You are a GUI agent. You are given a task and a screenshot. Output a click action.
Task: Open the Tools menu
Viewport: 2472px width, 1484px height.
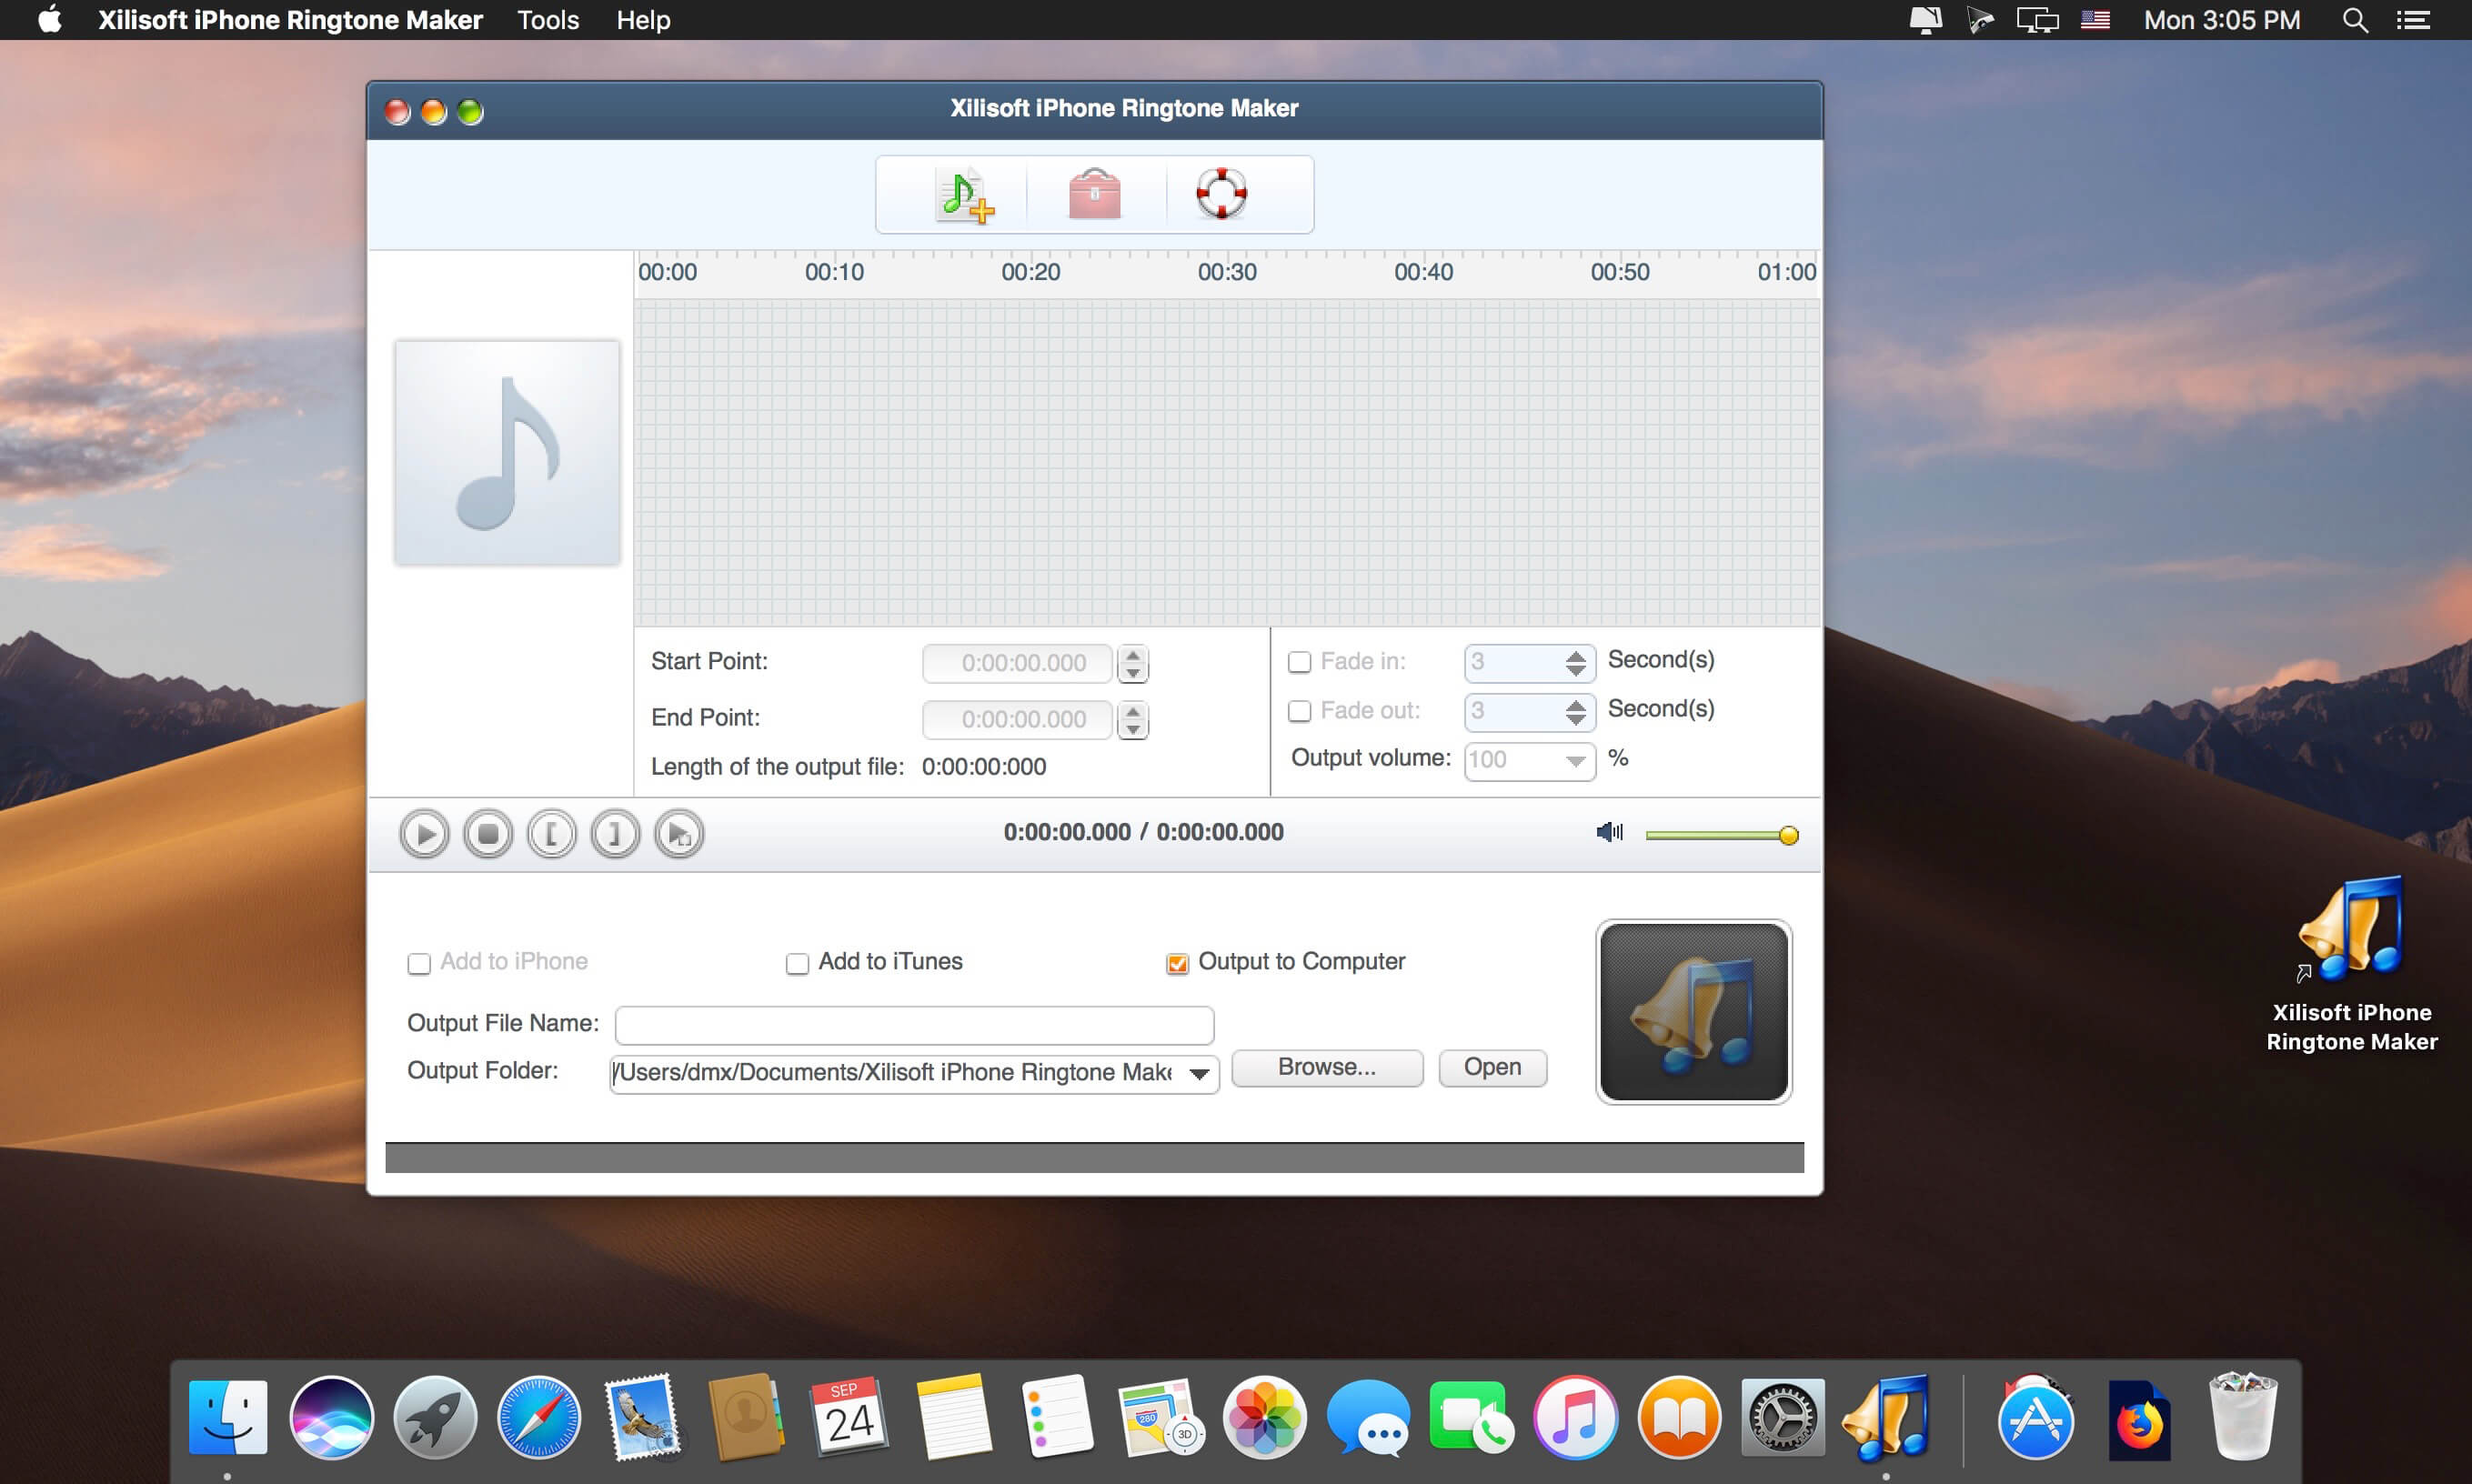(548, 20)
